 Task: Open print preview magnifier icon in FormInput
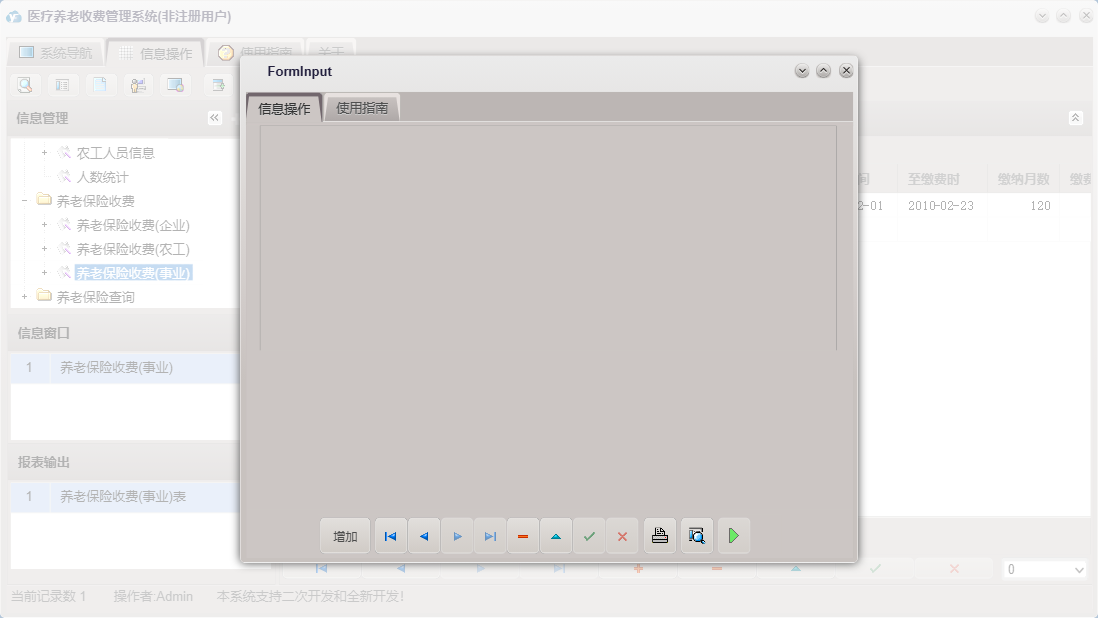coord(697,536)
